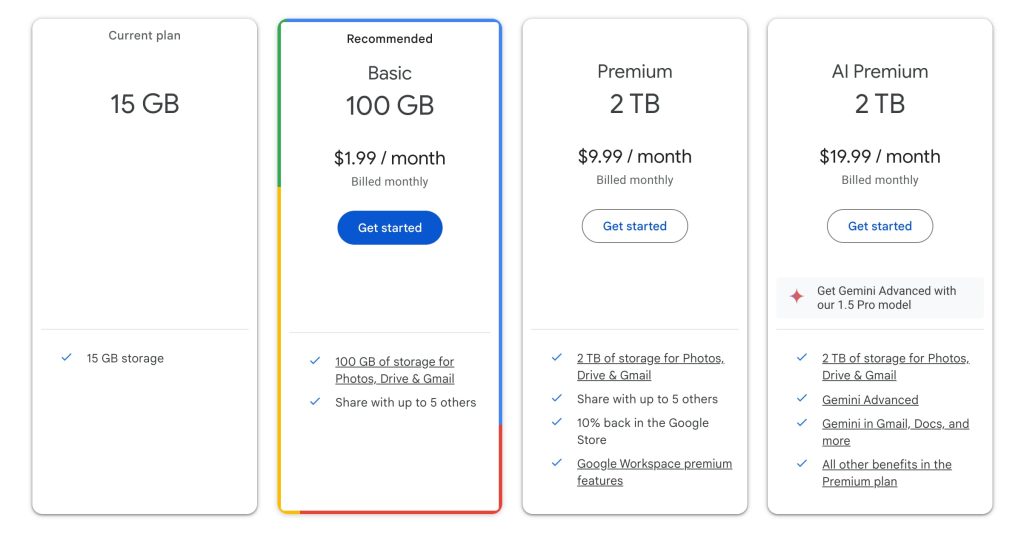This screenshot has width=1024, height=554.
Task: Click checkmark beside All other benefits in Premium plan
Action: point(801,464)
